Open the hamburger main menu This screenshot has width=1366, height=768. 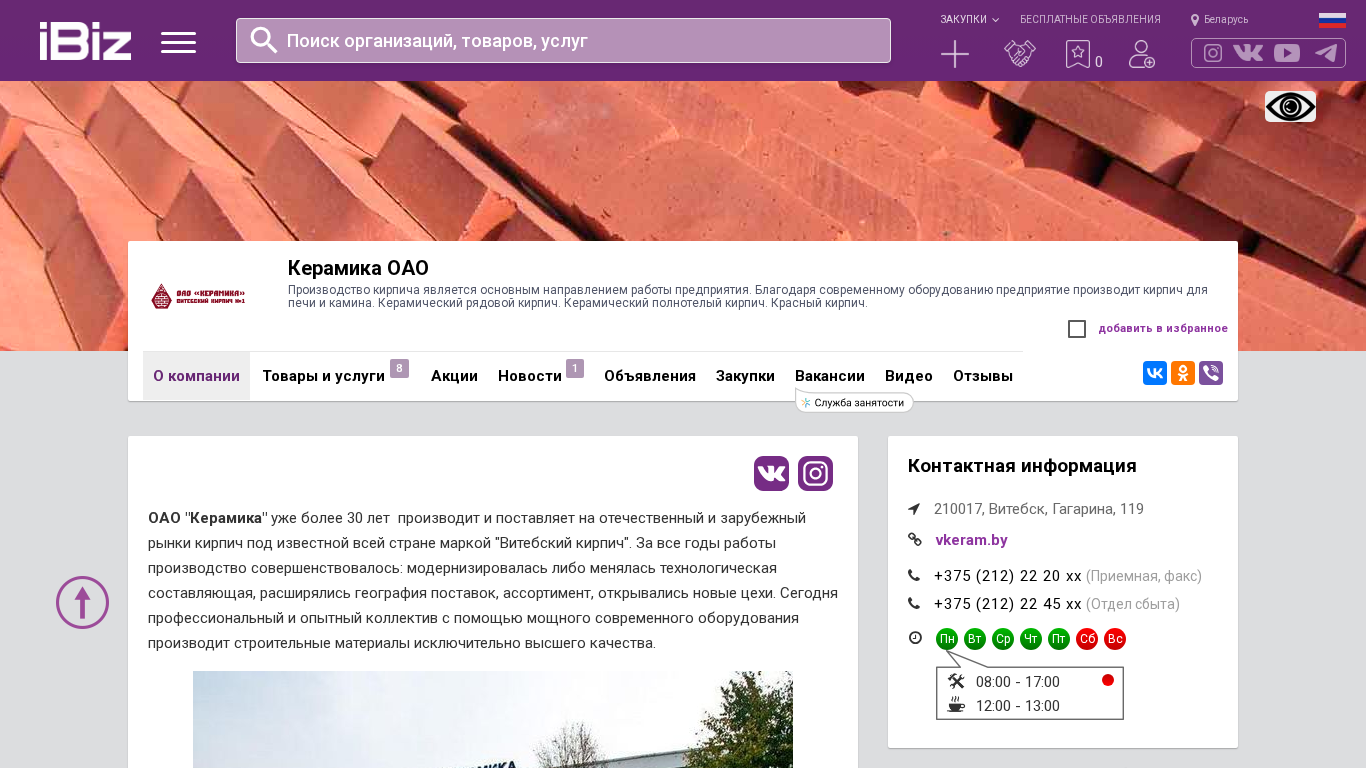click(178, 42)
